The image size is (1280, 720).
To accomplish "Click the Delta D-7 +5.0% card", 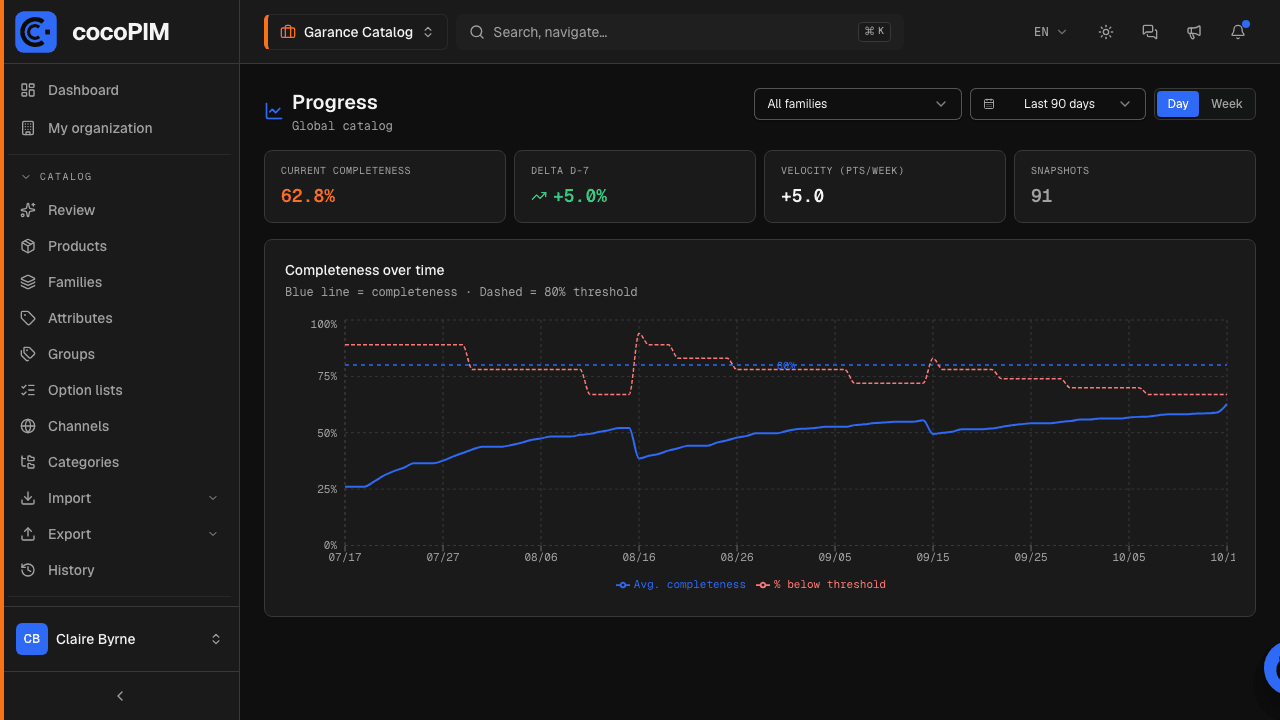I will pos(635,186).
